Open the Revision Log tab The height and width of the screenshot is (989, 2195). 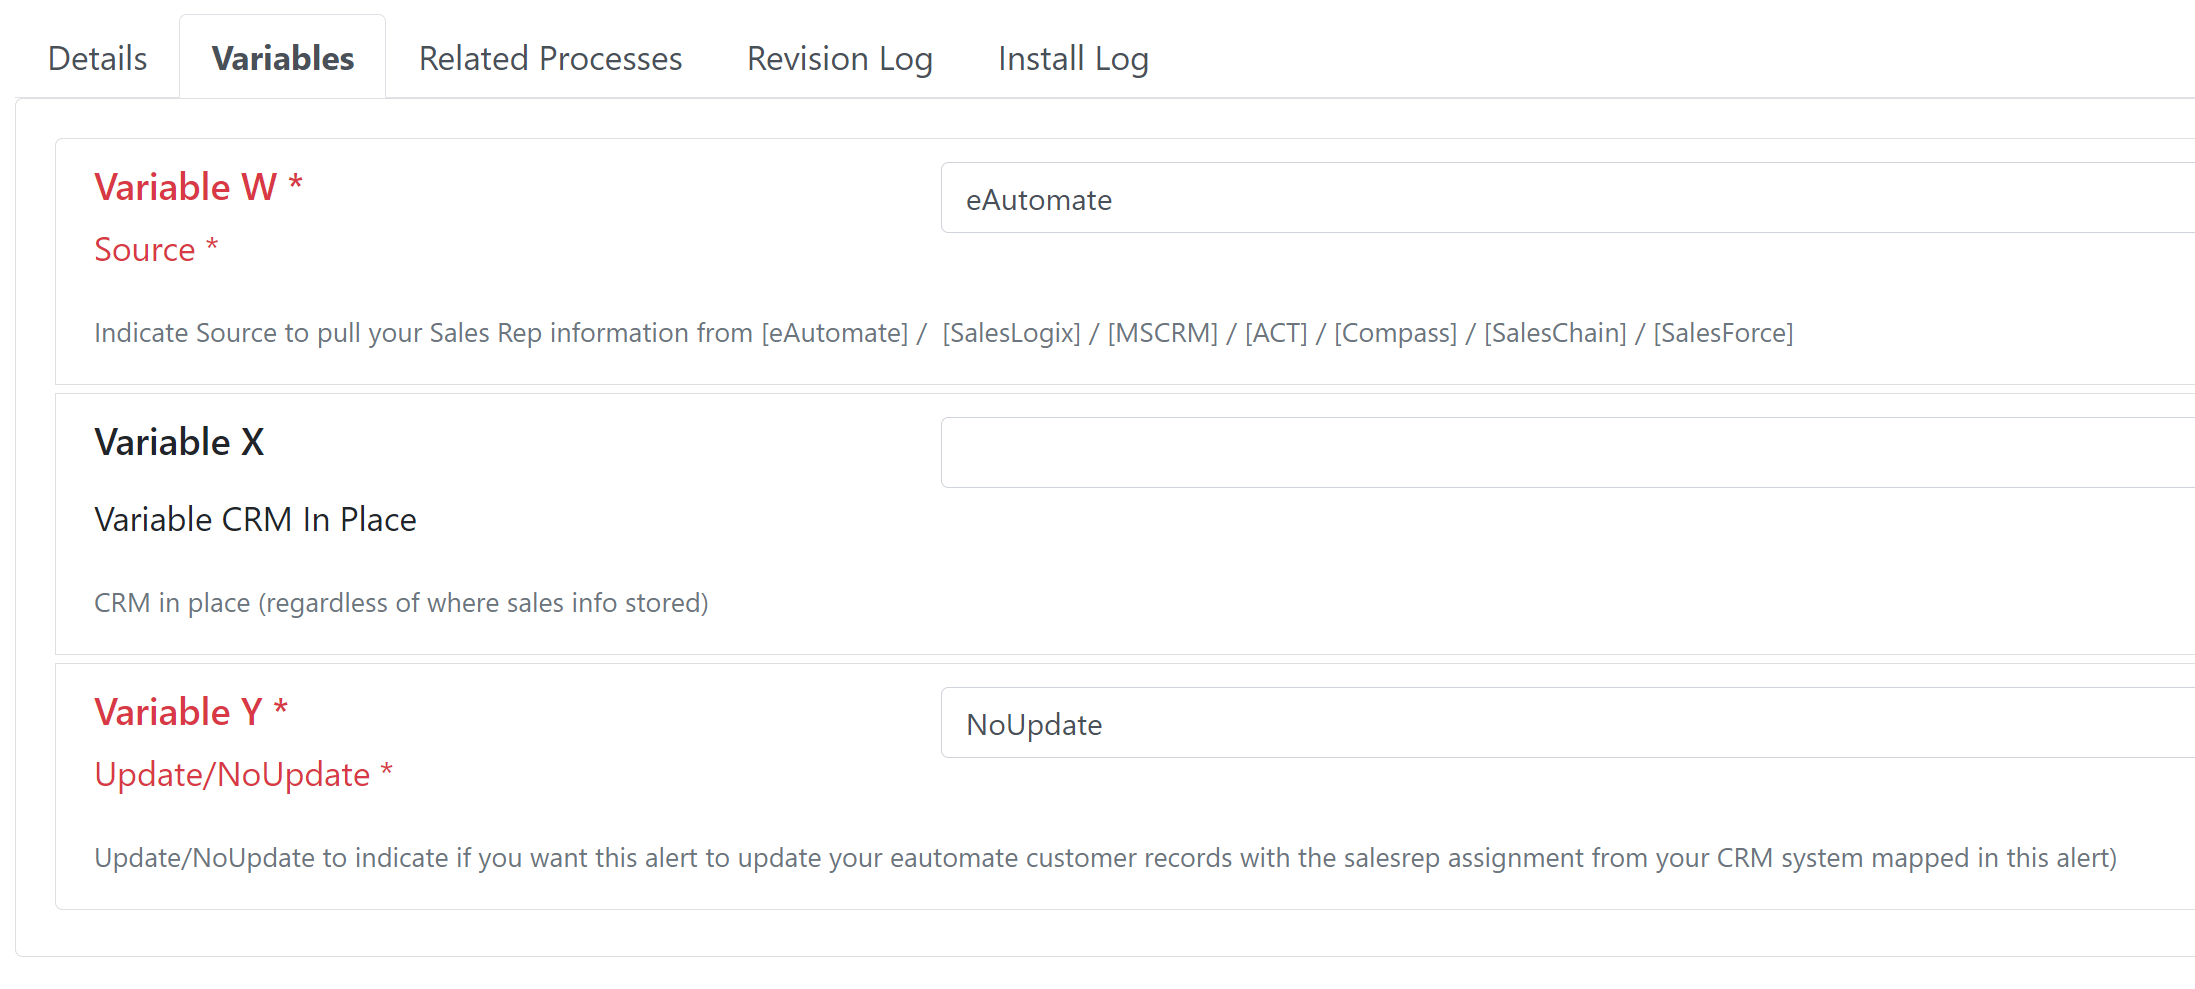[x=839, y=58]
